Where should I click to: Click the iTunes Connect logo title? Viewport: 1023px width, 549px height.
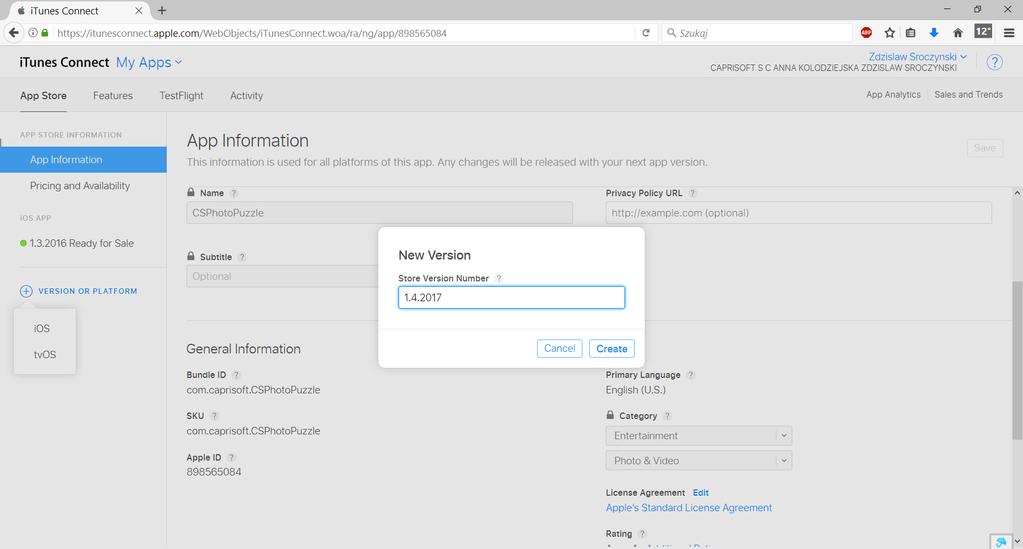64,62
